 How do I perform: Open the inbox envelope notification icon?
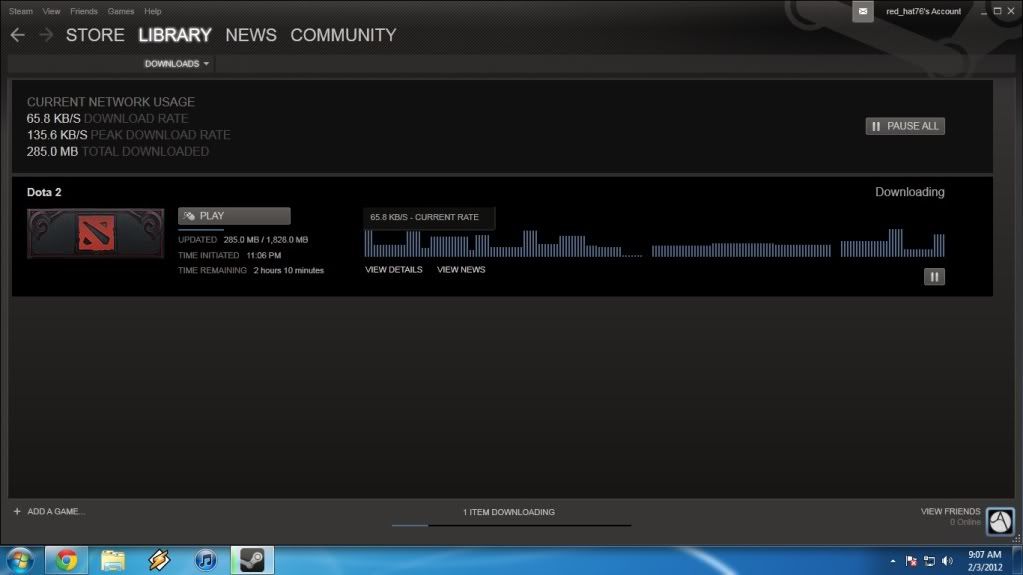tap(863, 11)
